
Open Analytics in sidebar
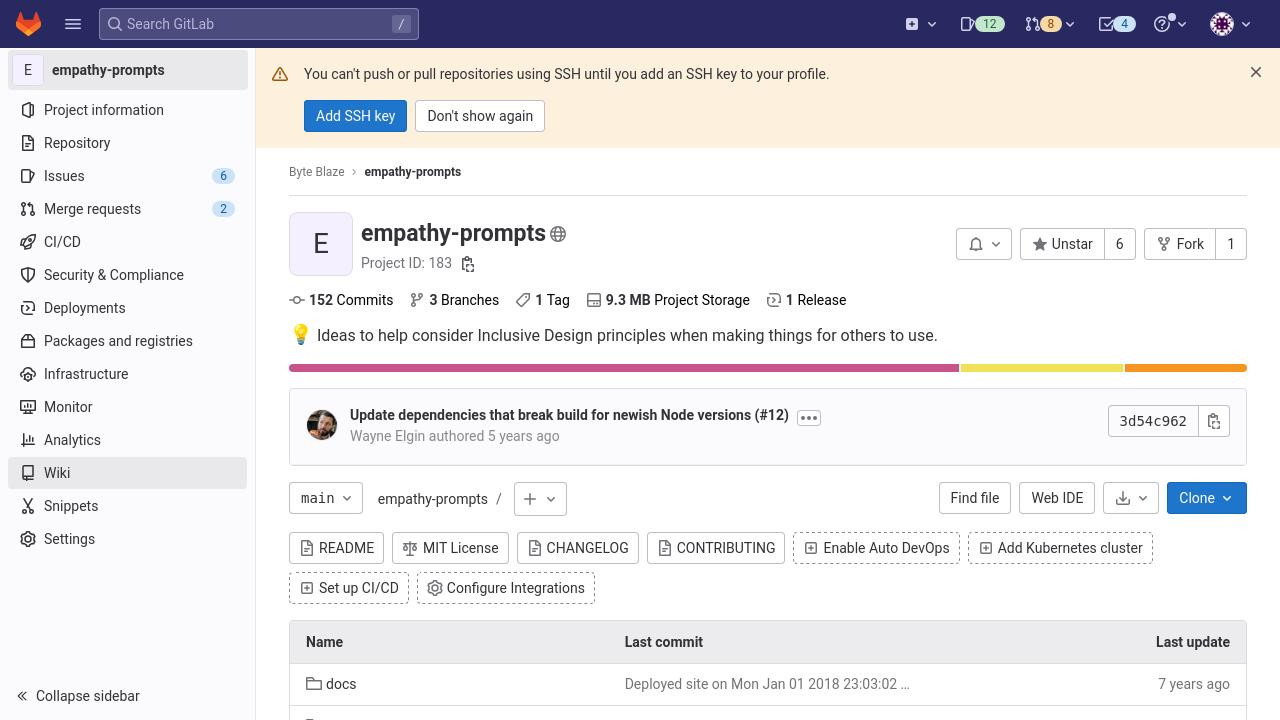click(128, 440)
